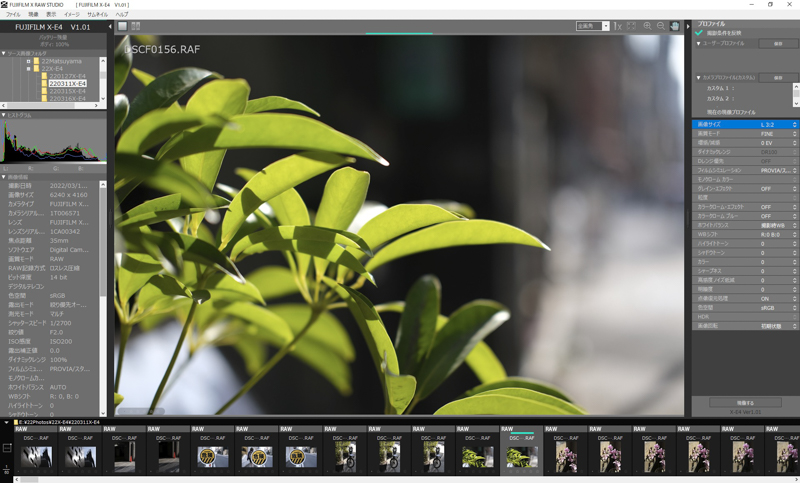Change film simulation PROVIA stepper

point(794,170)
